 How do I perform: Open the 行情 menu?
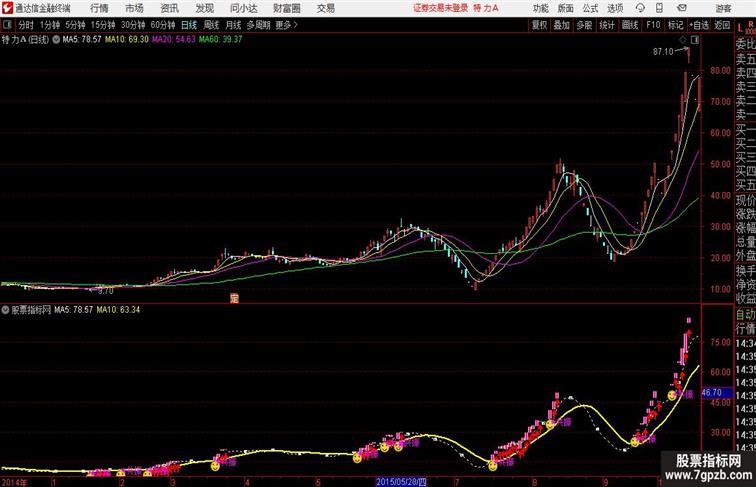click(99, 8)
